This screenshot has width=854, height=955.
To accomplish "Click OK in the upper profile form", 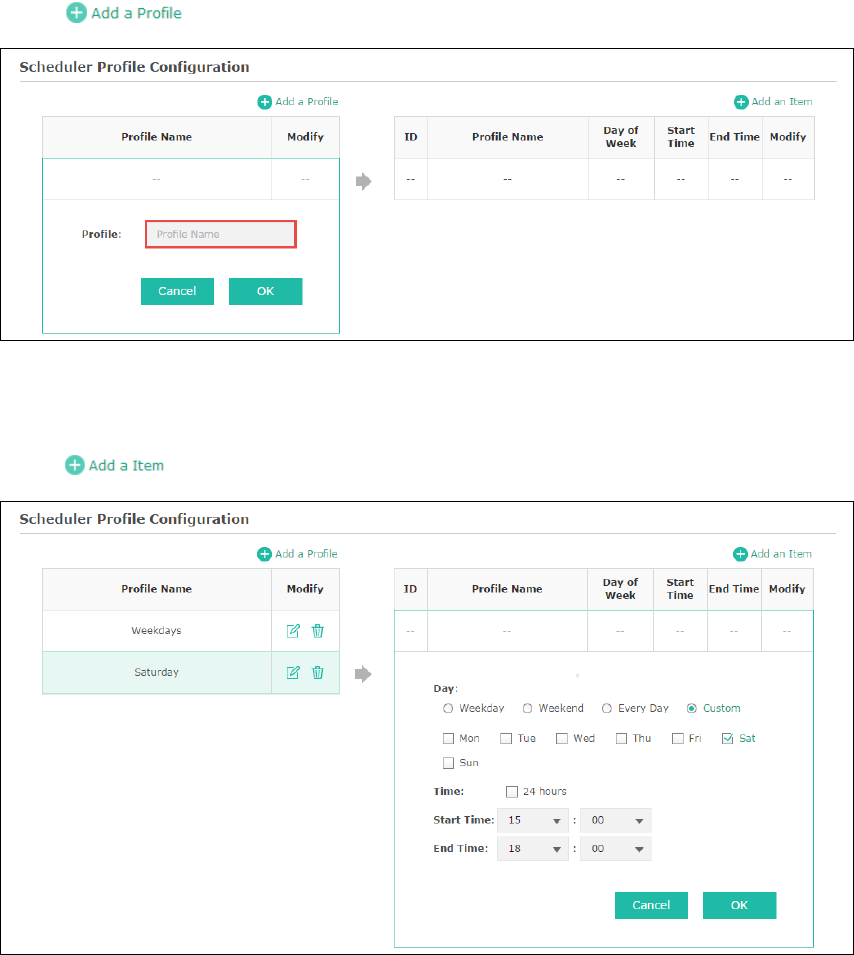I will pos(266,291).
